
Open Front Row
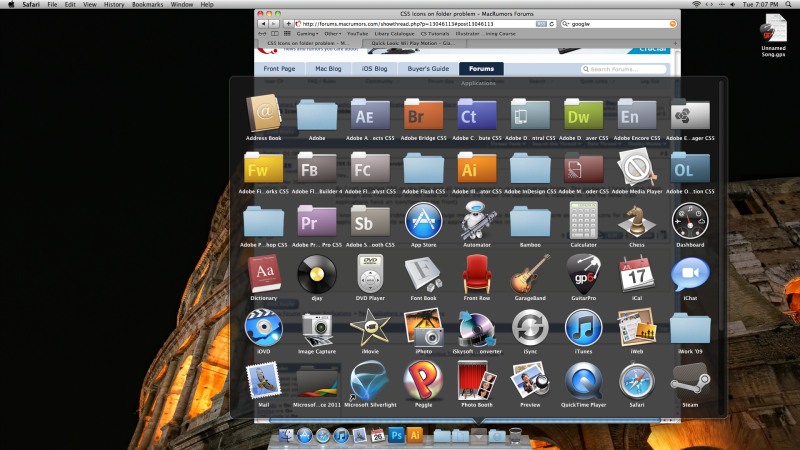click(x=477, y=274)
